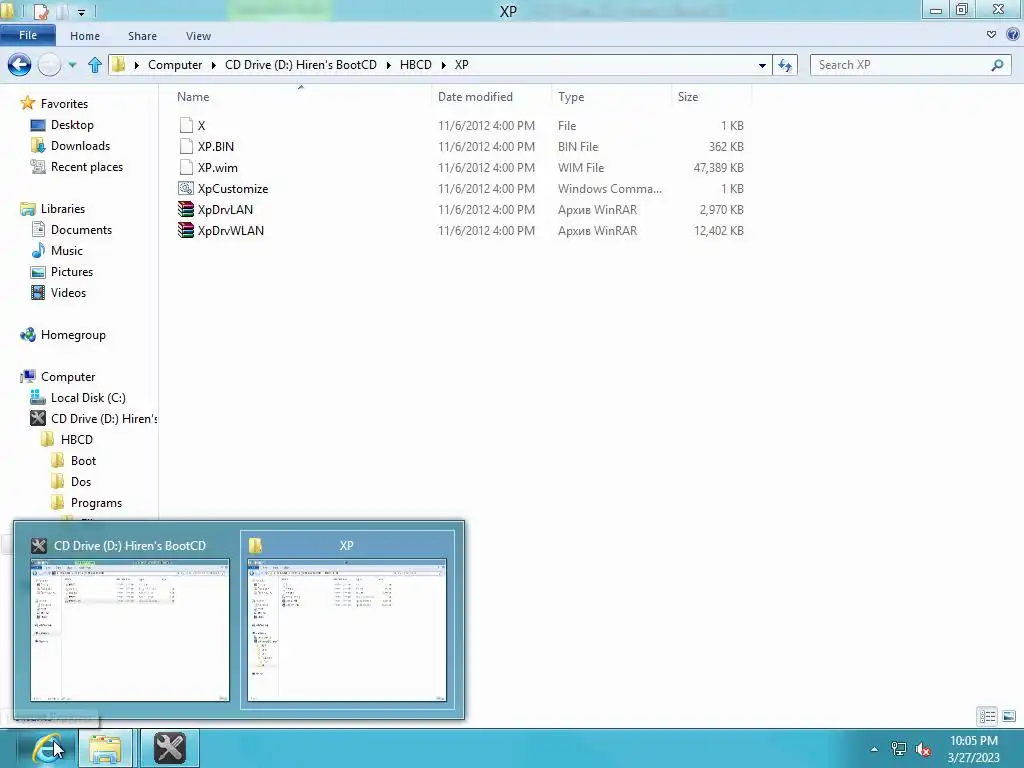Image resolution: width=1024 pixels, height=768 pixels.
Task: Select Computer in the navigation pane
Action: (x=68, y=376)
